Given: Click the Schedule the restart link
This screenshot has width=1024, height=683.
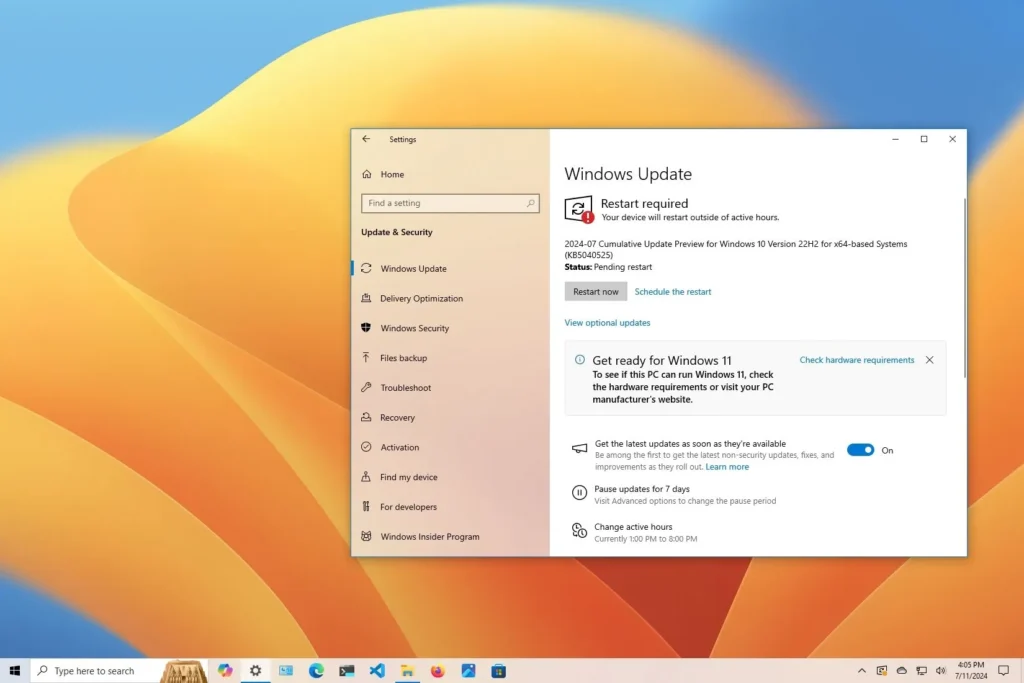Looking at the screenshot, I should tap(673, 292).
